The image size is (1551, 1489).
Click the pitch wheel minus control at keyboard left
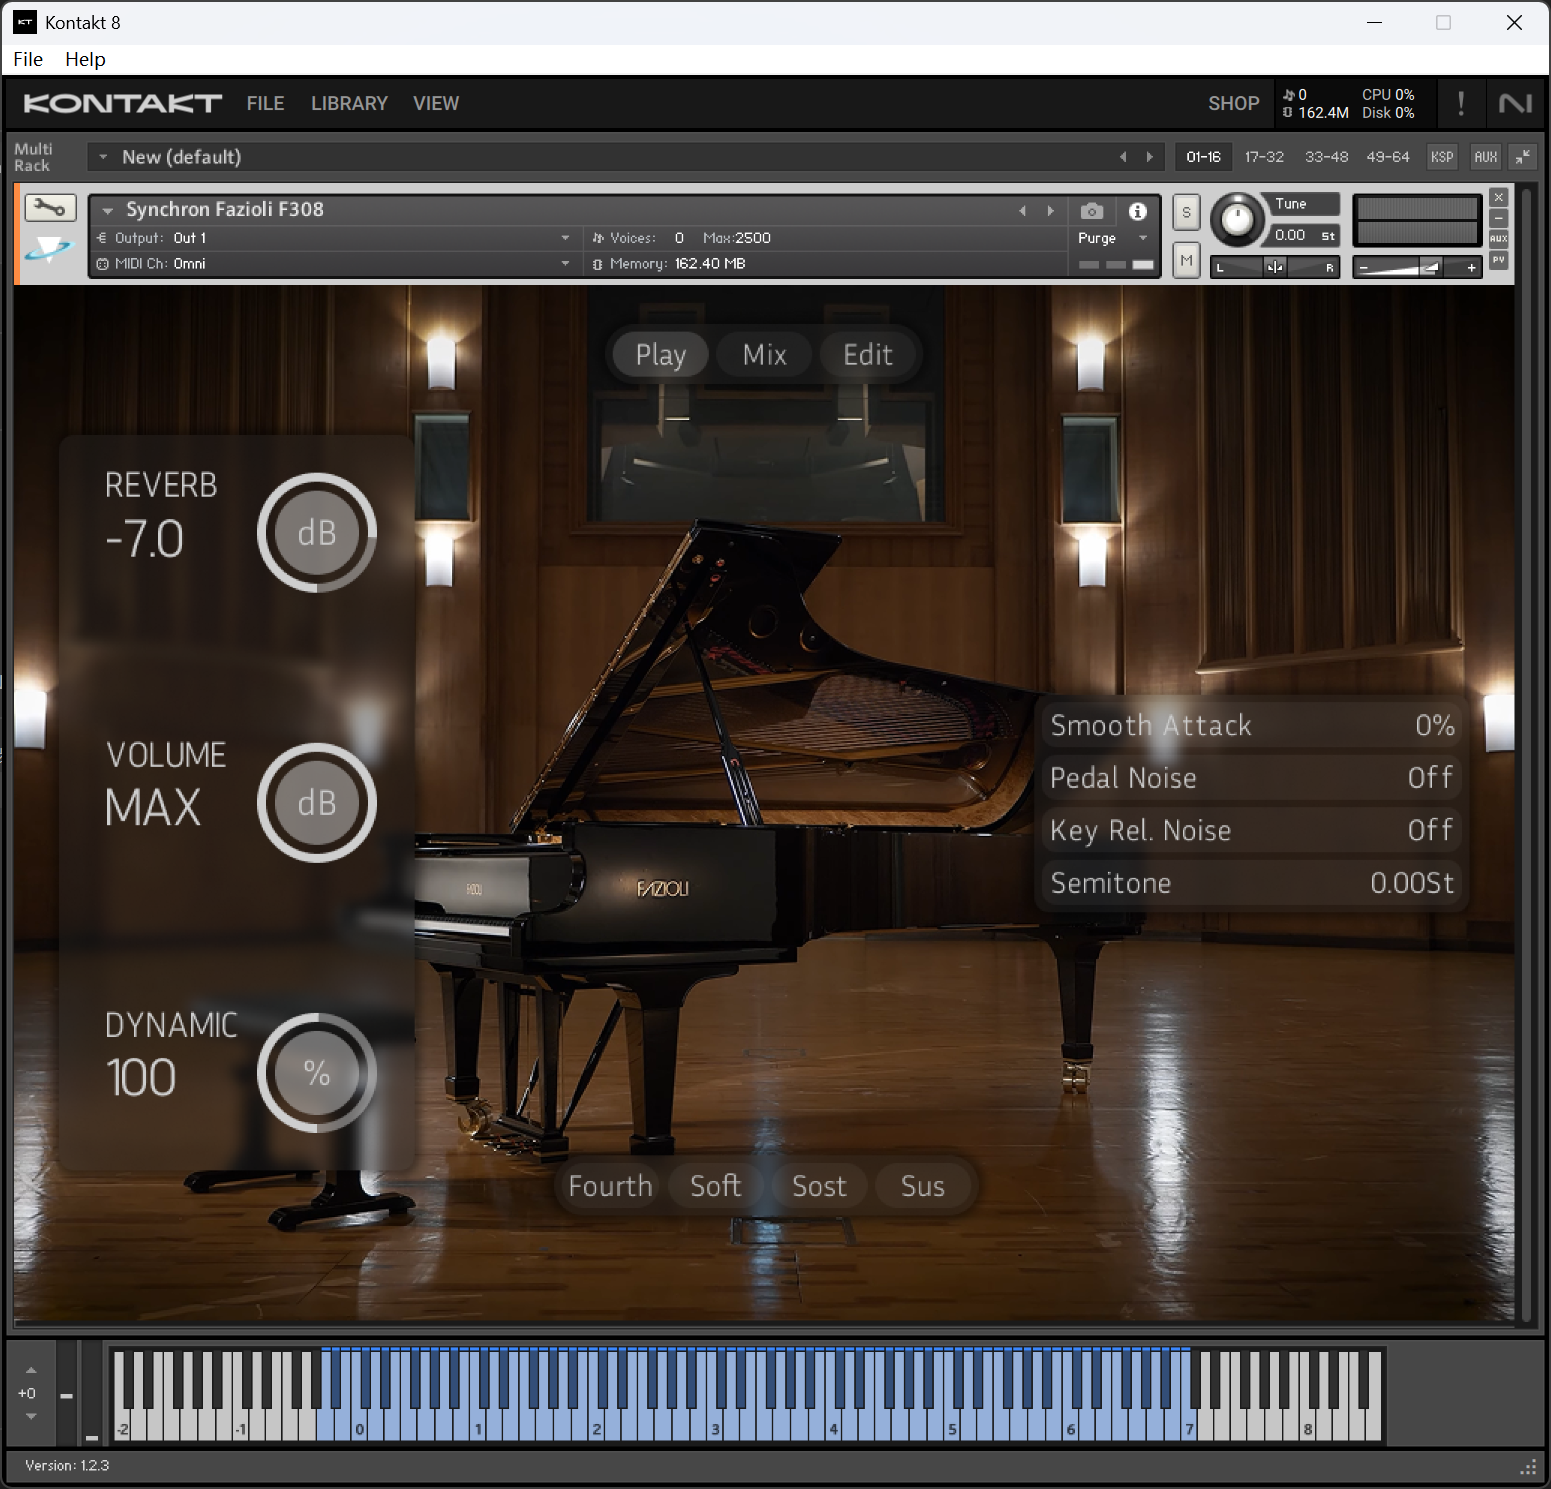point(66,1395)
